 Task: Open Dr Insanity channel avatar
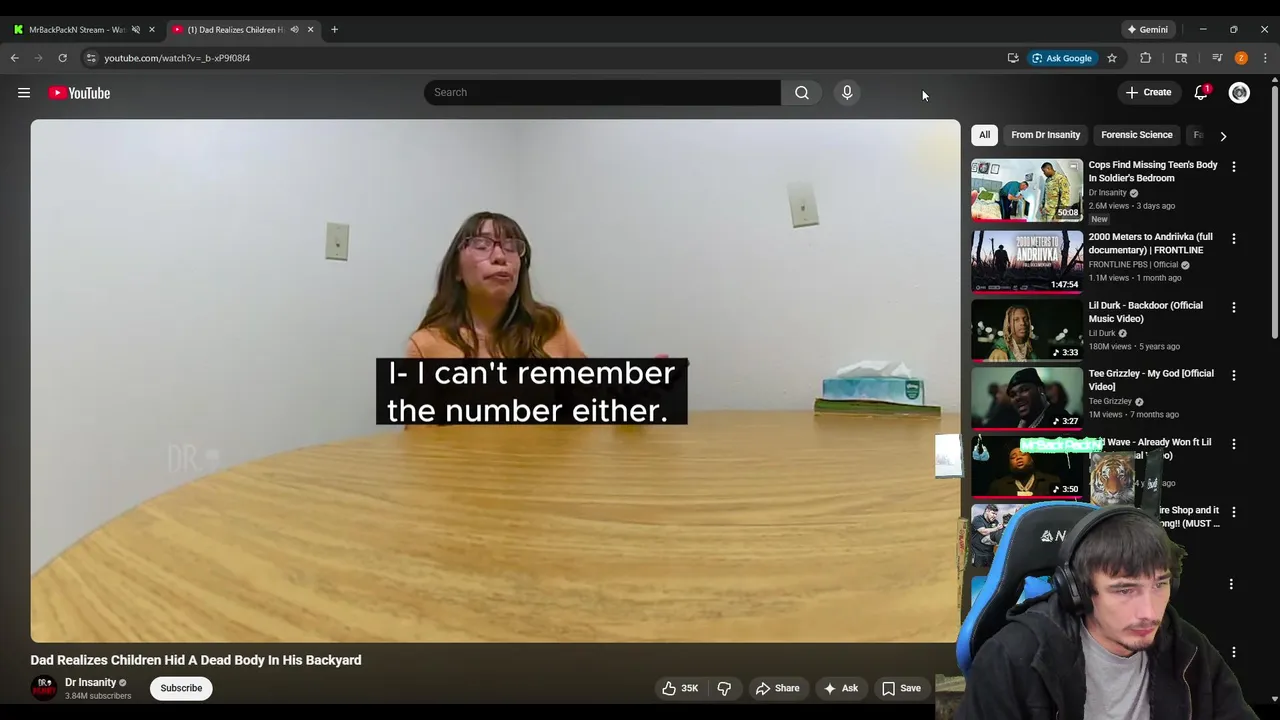43,688
